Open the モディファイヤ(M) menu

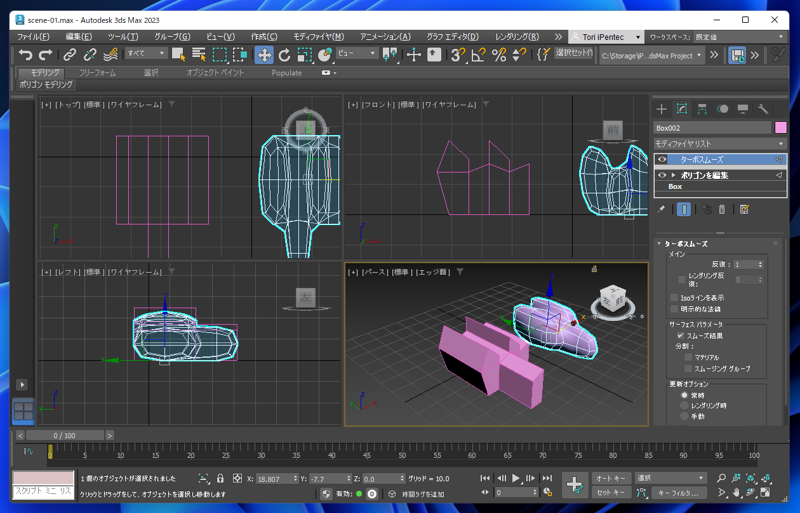coord(318,37)
